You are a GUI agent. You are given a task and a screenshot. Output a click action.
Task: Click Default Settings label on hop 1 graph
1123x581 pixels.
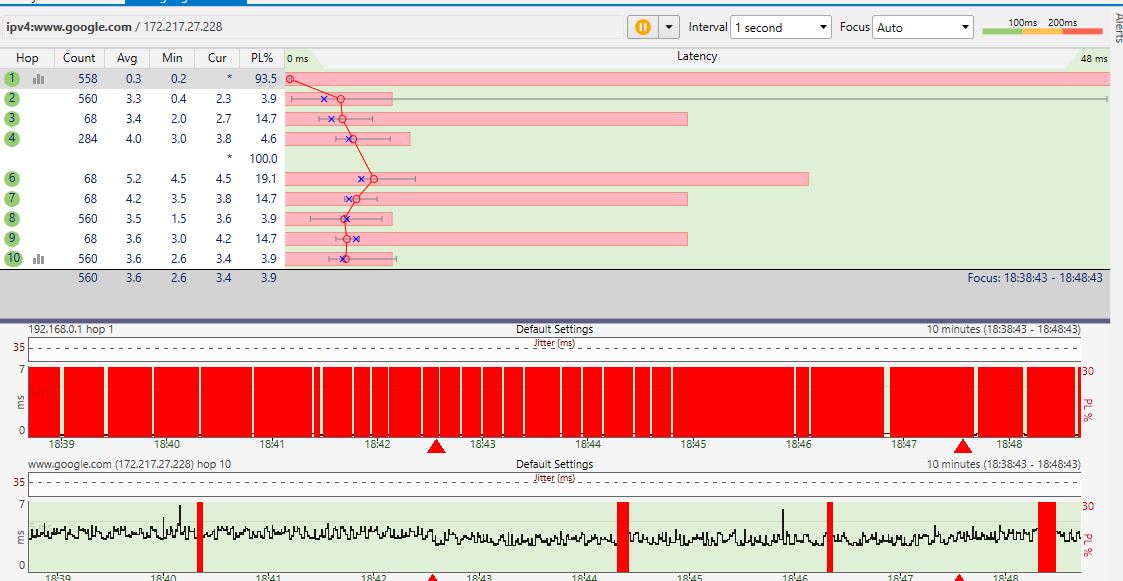point(554,329)
